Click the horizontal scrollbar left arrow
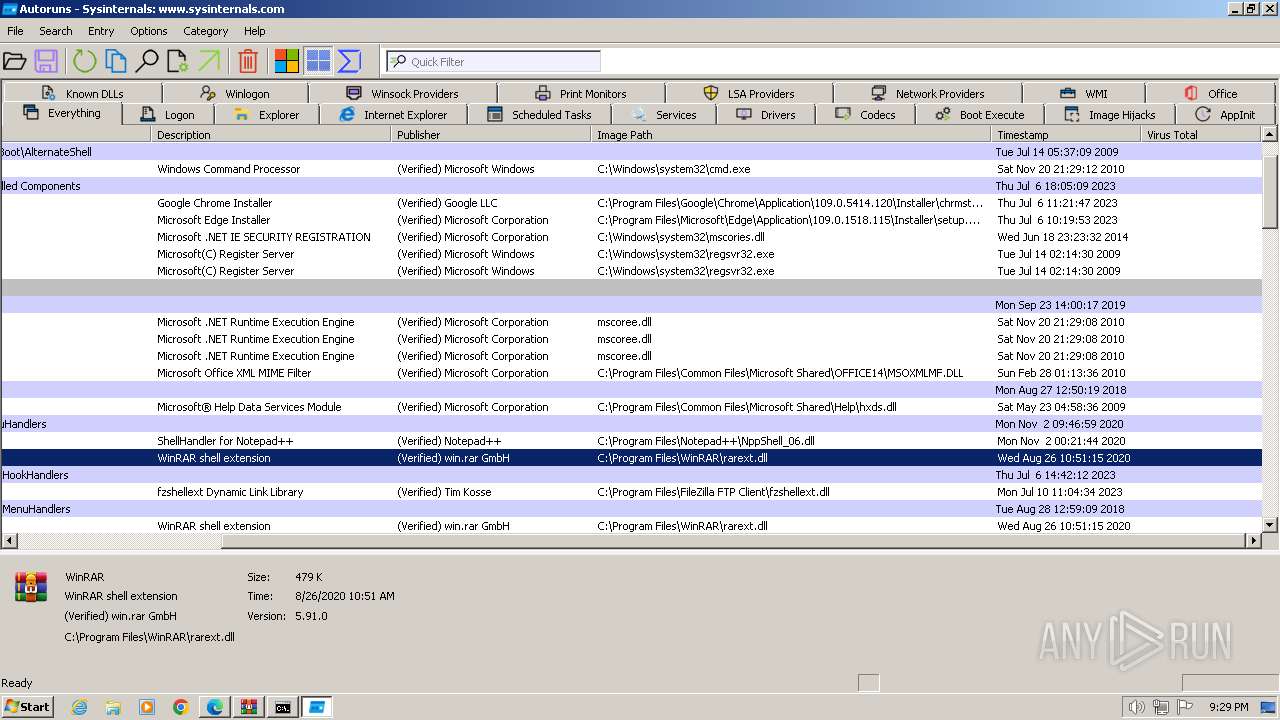Screen dimensions: 1280x720 coord(9,540)
